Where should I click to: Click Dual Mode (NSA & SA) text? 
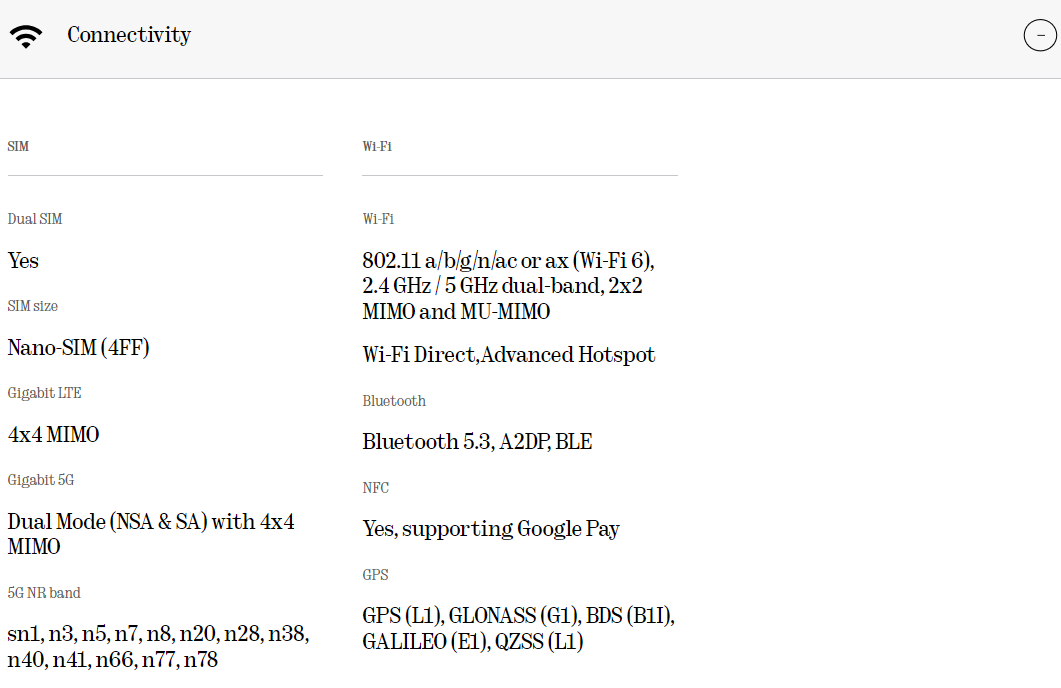[x=151, y=534]
